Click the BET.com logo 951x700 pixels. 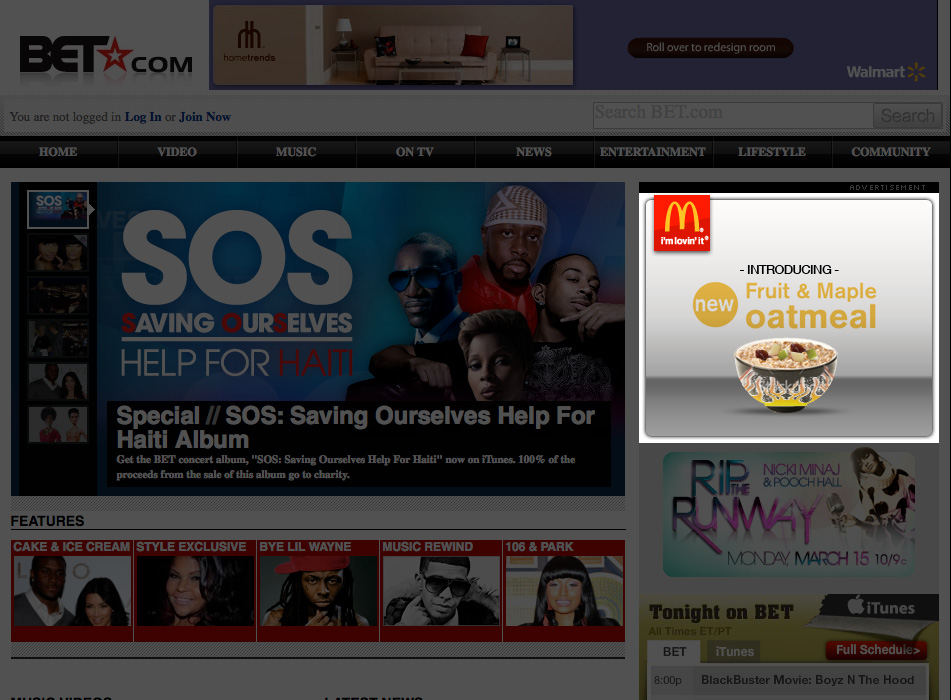[x=105, y=57]
